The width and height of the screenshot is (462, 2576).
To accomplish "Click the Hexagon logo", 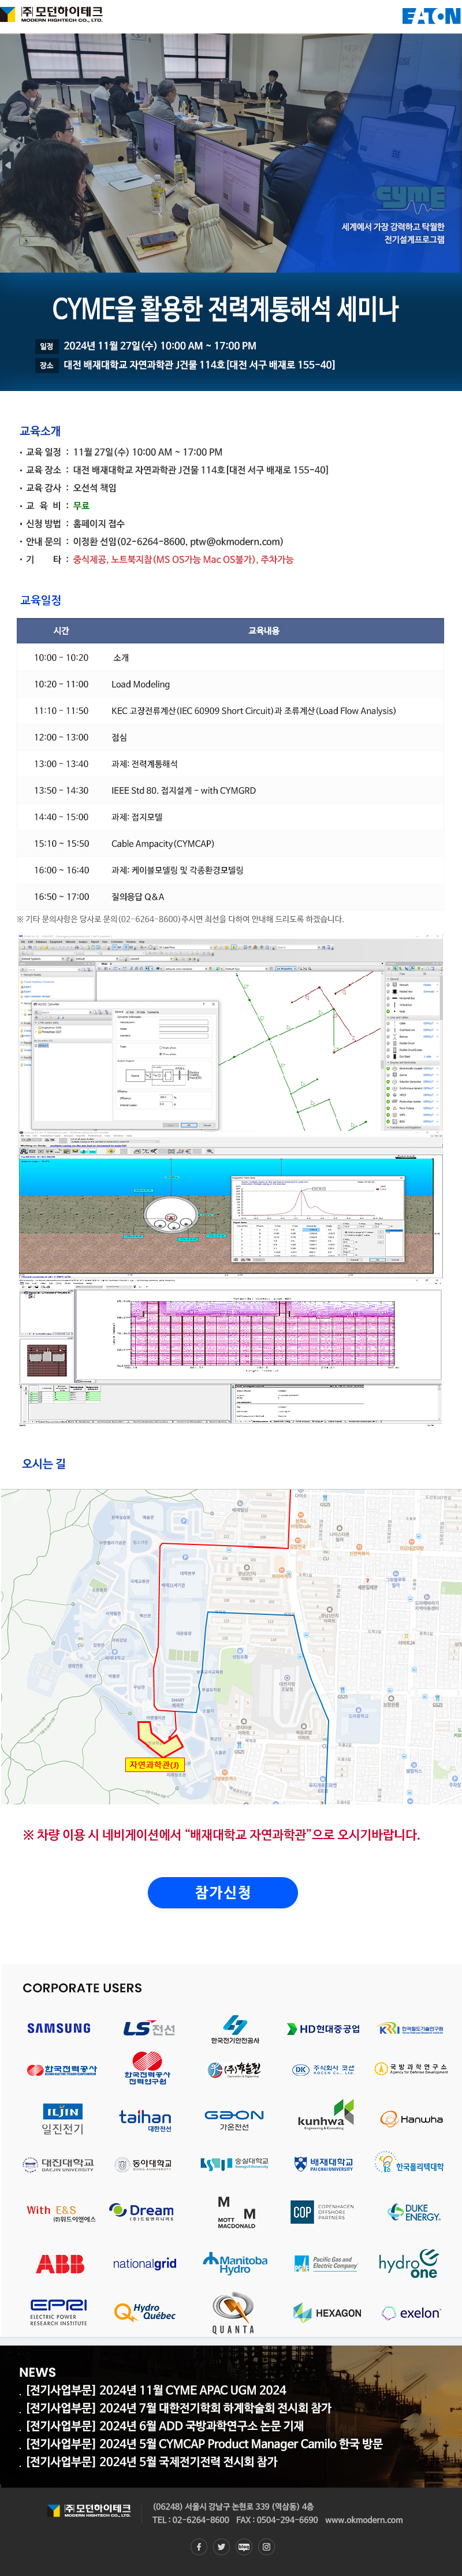I will [327, 2312].
